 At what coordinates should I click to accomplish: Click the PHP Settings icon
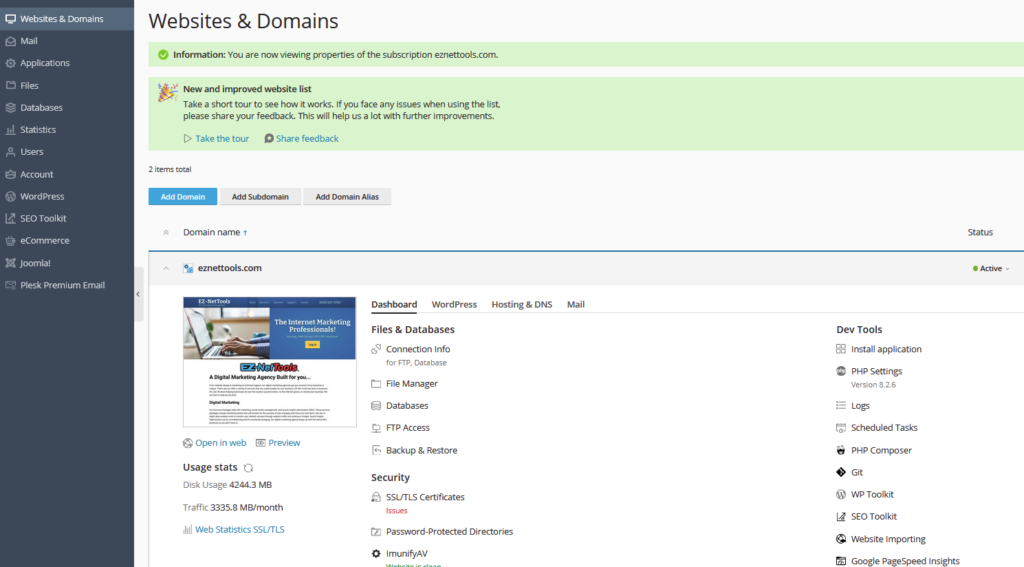tap(841, 372)
